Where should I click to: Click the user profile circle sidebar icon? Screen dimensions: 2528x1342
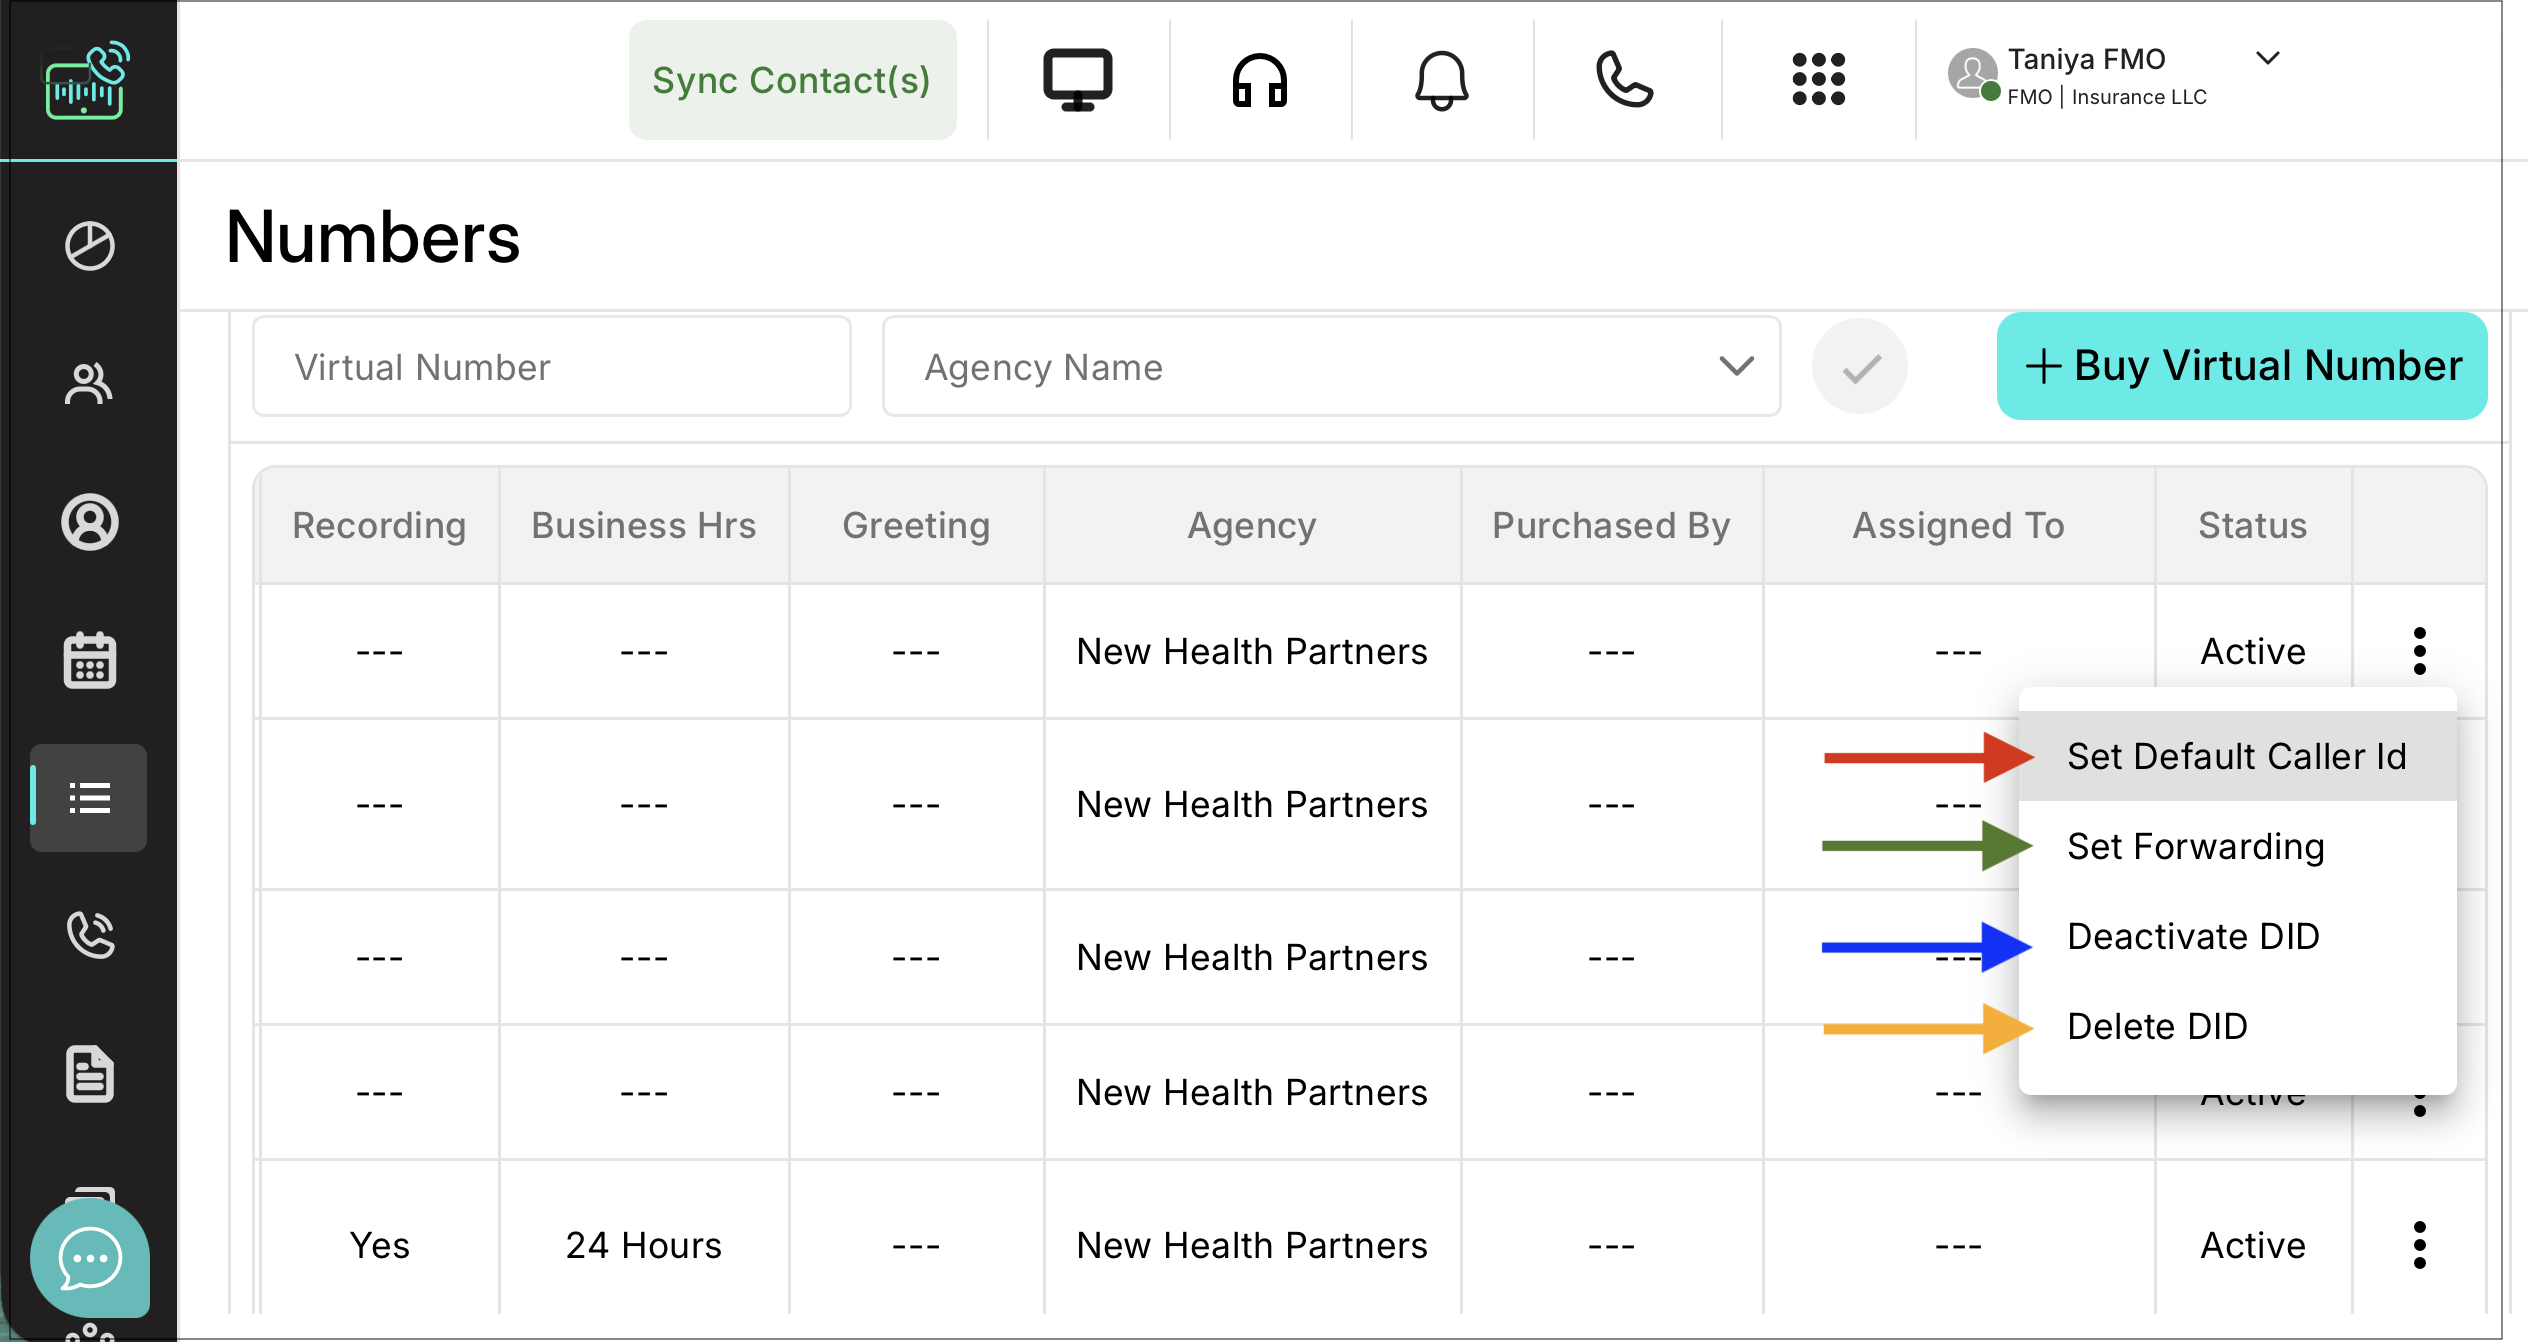click(x=90, y=521)
